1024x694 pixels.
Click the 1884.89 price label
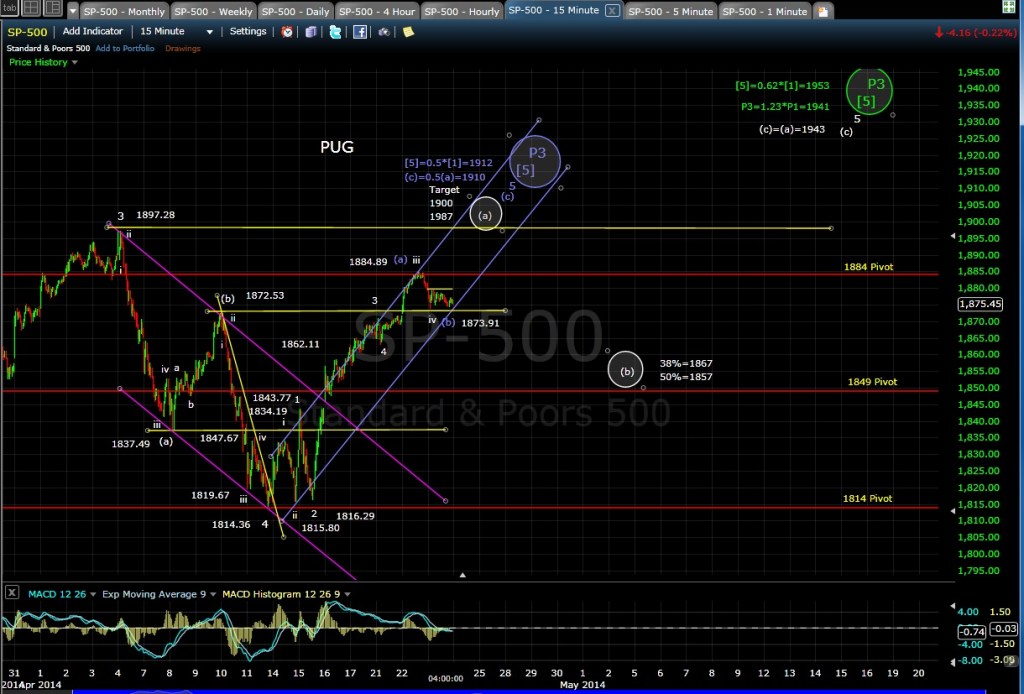[368, 262]
